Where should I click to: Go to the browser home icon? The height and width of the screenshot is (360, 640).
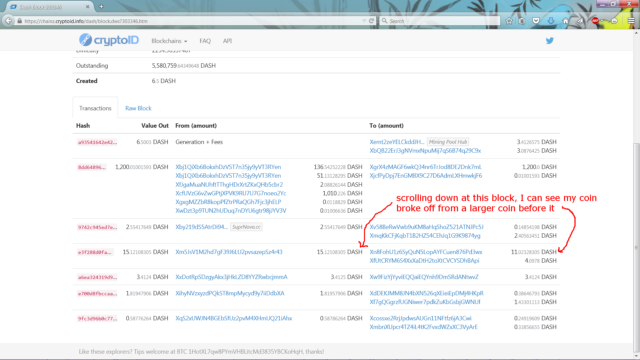[565, 21]
